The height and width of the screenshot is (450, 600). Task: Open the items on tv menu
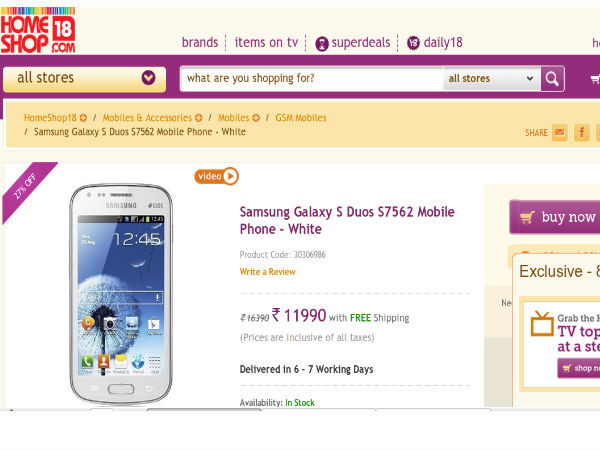pos(266,43)
